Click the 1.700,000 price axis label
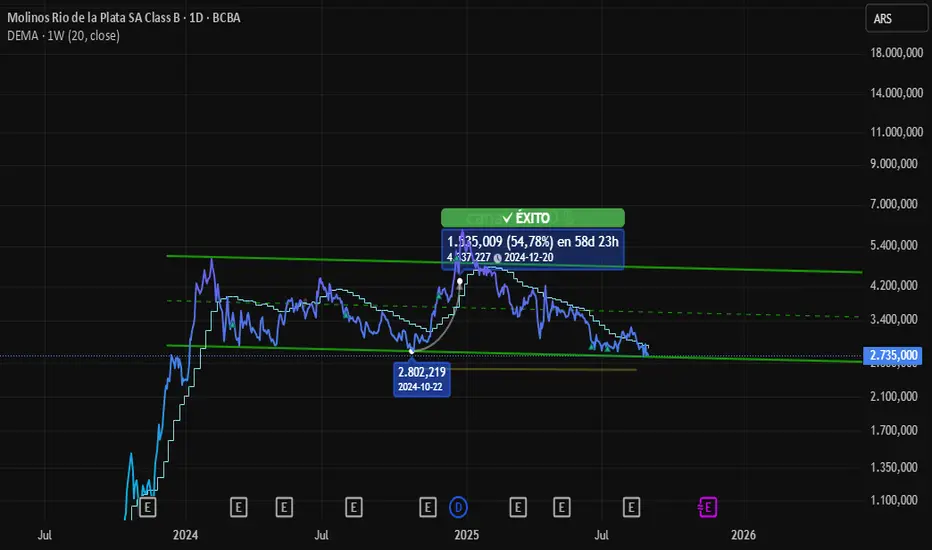This screenshot has width=932, height=550. [x=894, y=430]
